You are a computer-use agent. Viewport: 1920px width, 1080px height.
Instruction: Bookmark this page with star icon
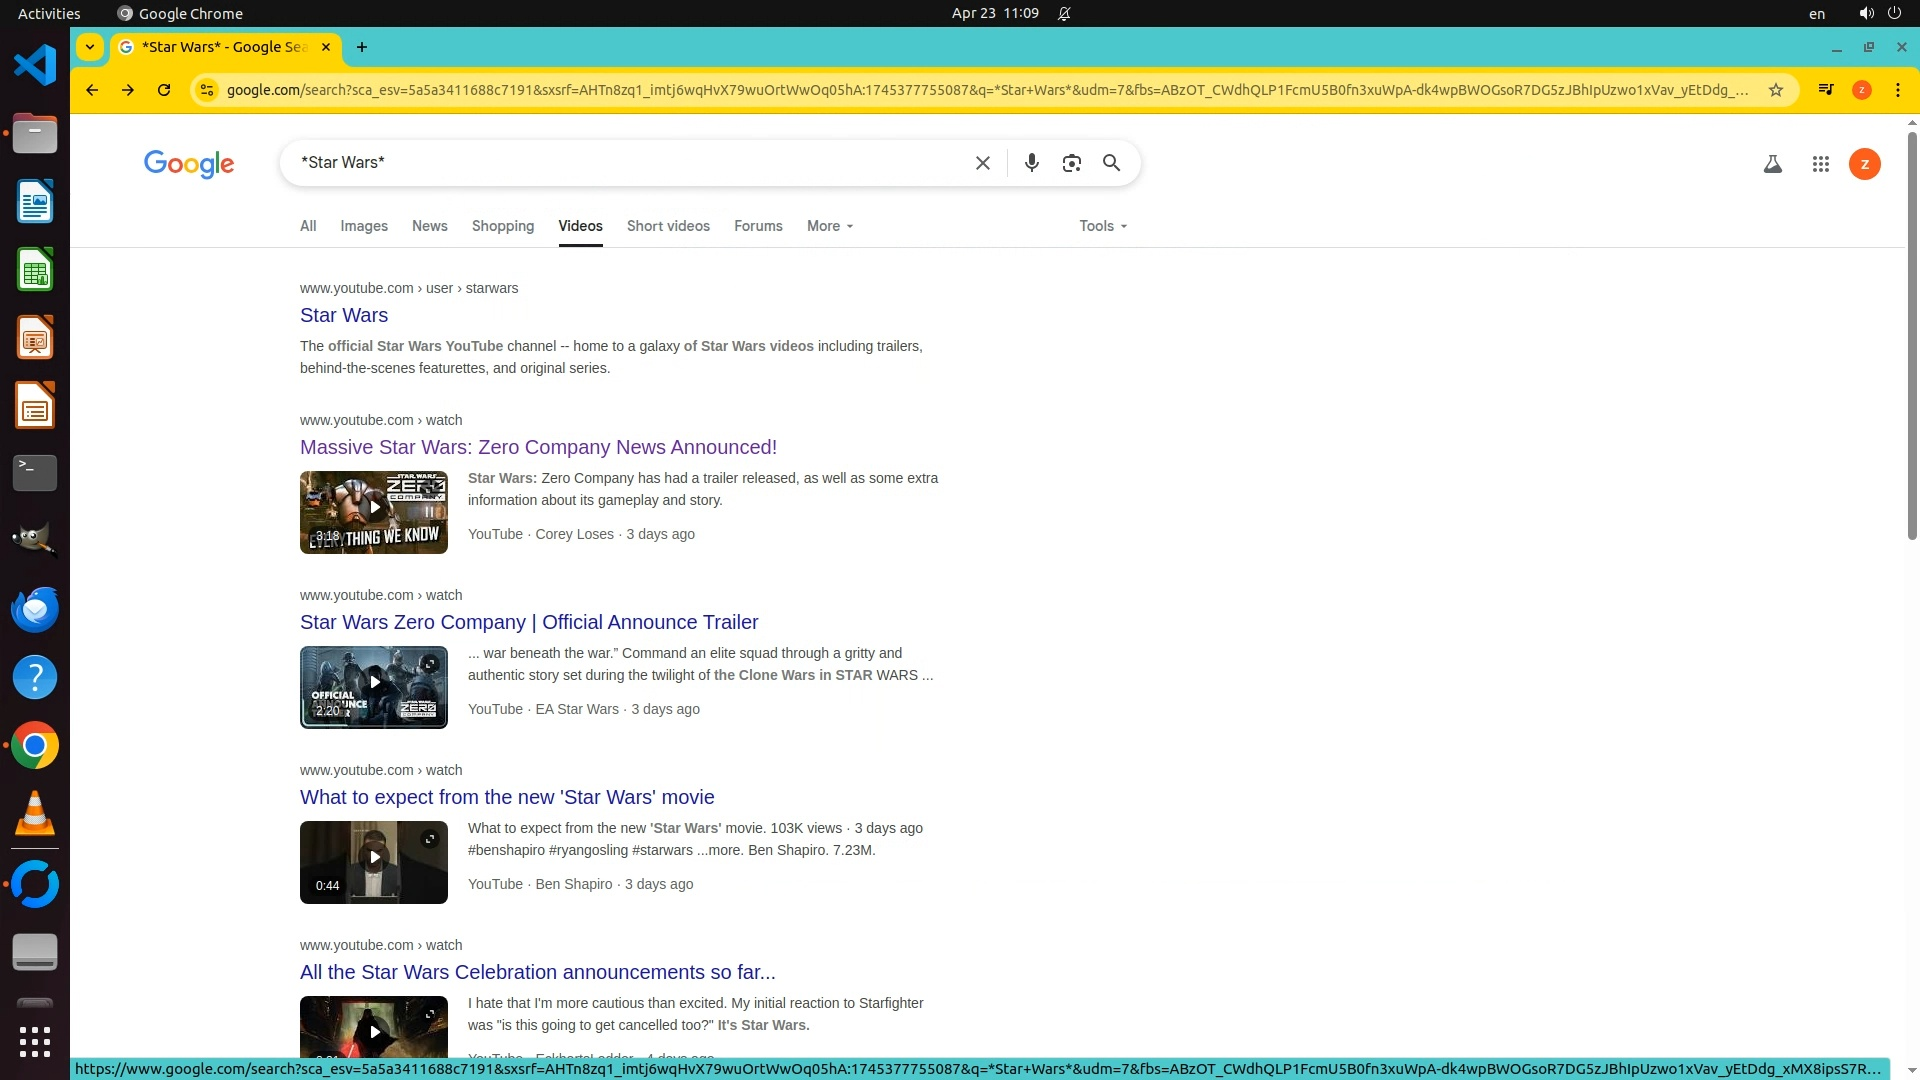pos(1776,90)
